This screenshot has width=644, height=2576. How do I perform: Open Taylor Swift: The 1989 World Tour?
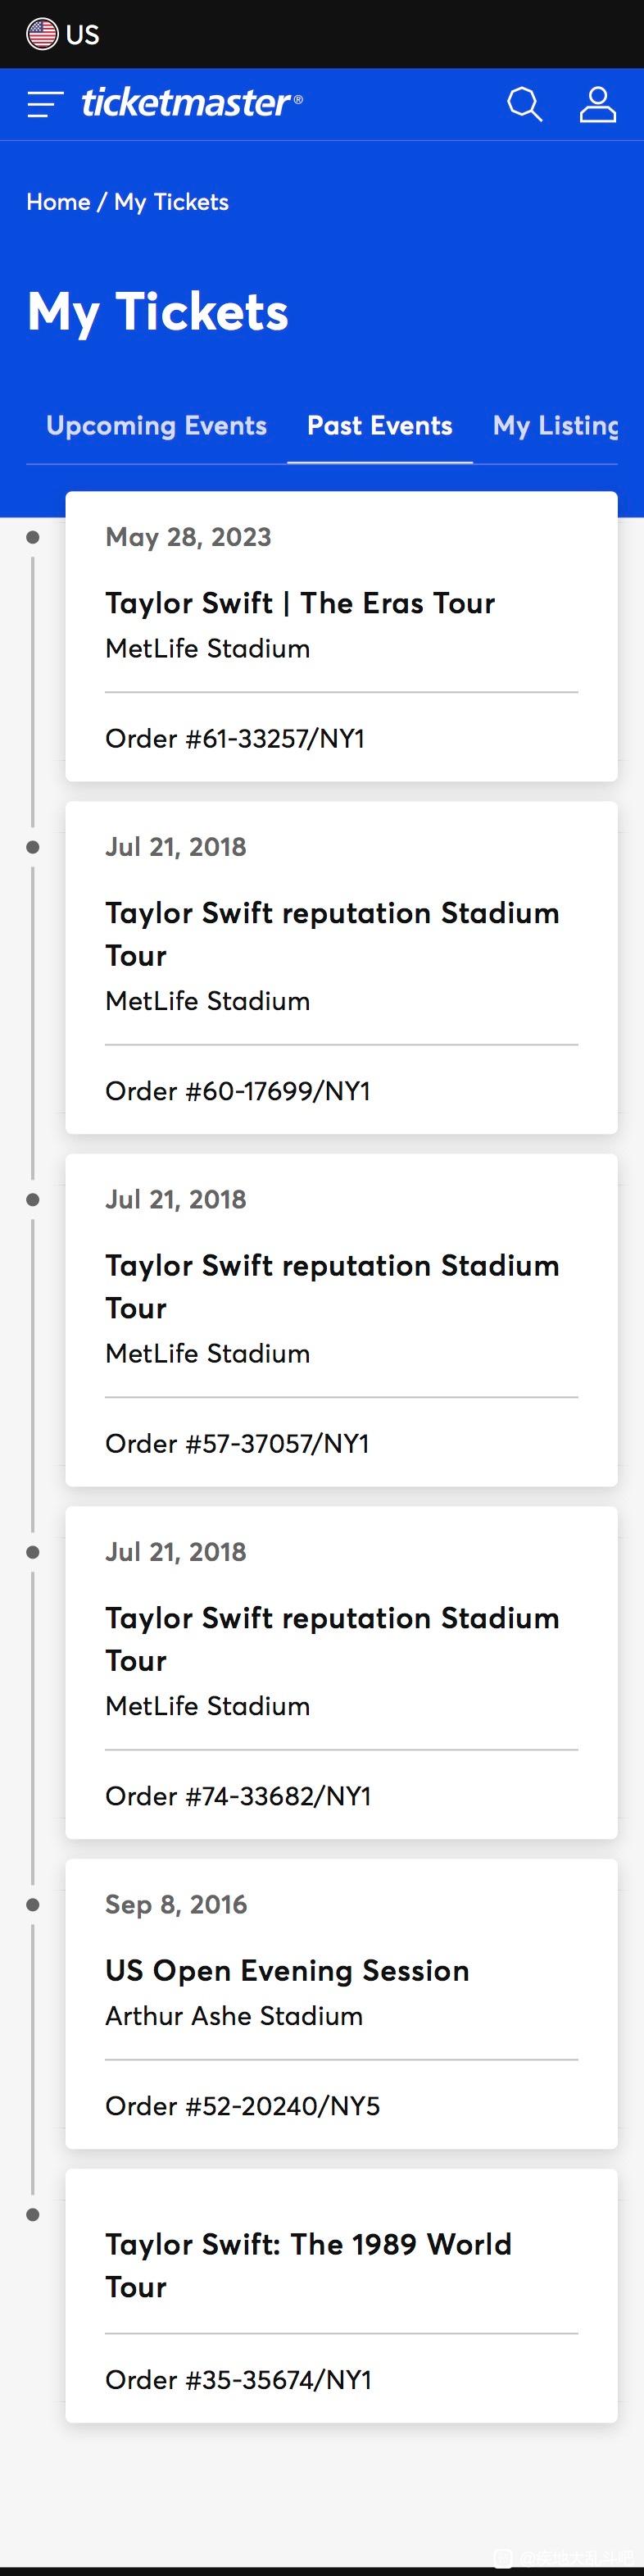[x=308, y=2265]
